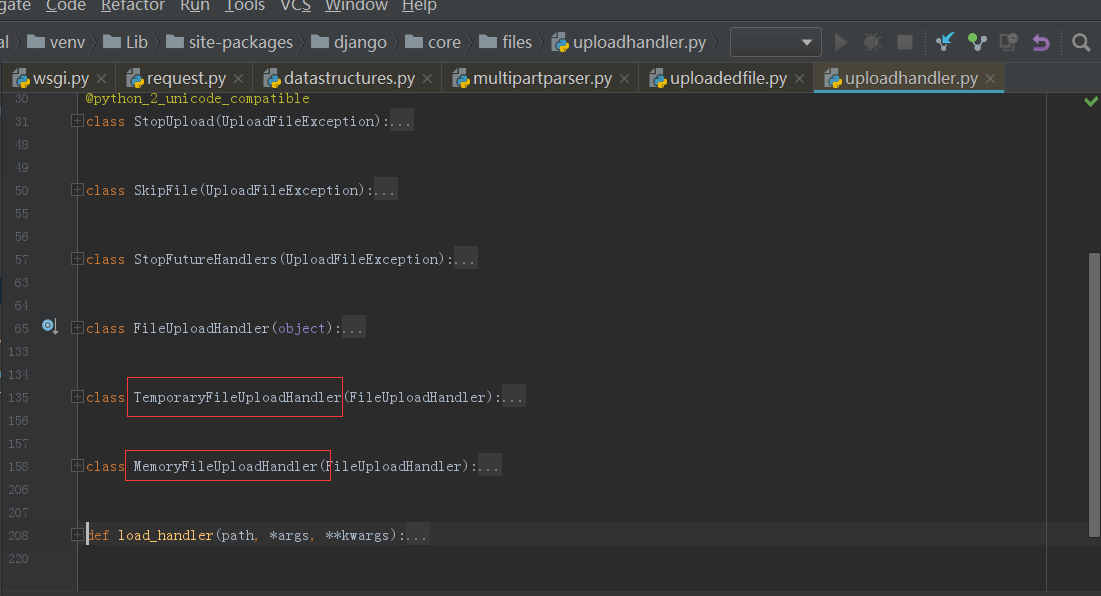Click the @python_2_unicode_compatible decorator
Viewport: 1101px width, 596px height.
coord(197,99)
